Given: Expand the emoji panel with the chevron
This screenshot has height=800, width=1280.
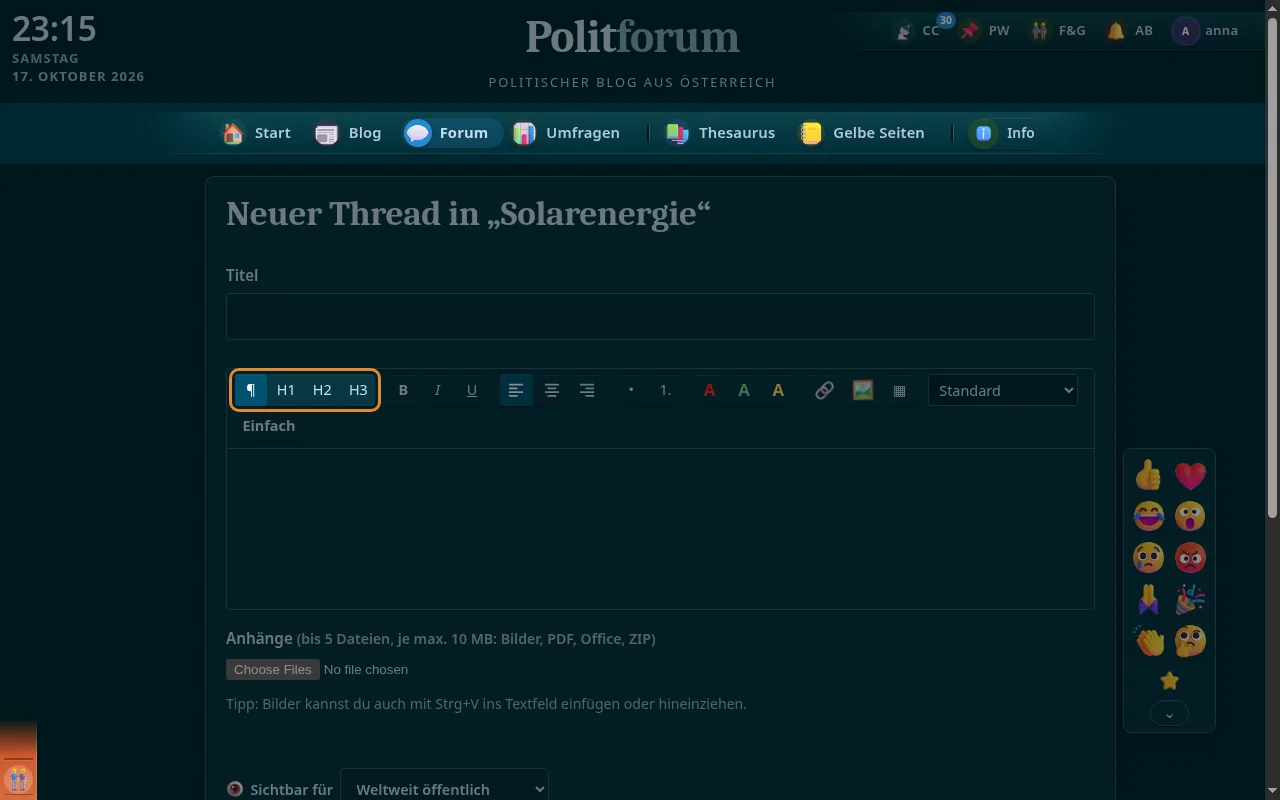Looking at the screenshot, I should [1169, 714].
